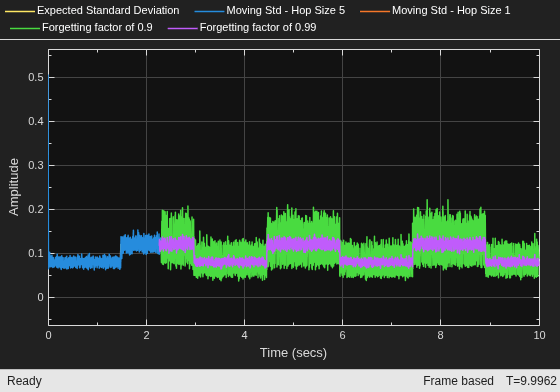Click the purple forgetting factor 0.99 line swatch

point(182,28)
